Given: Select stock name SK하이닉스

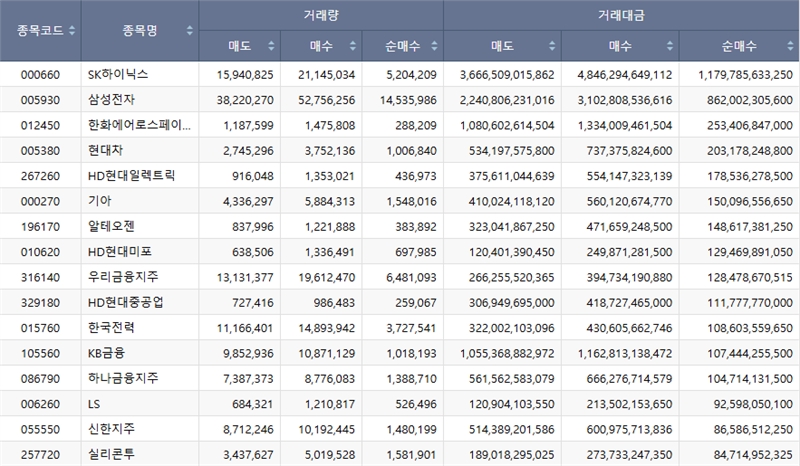Looking at the screenshot, I should pyautogui.click(x=118, y=75).
